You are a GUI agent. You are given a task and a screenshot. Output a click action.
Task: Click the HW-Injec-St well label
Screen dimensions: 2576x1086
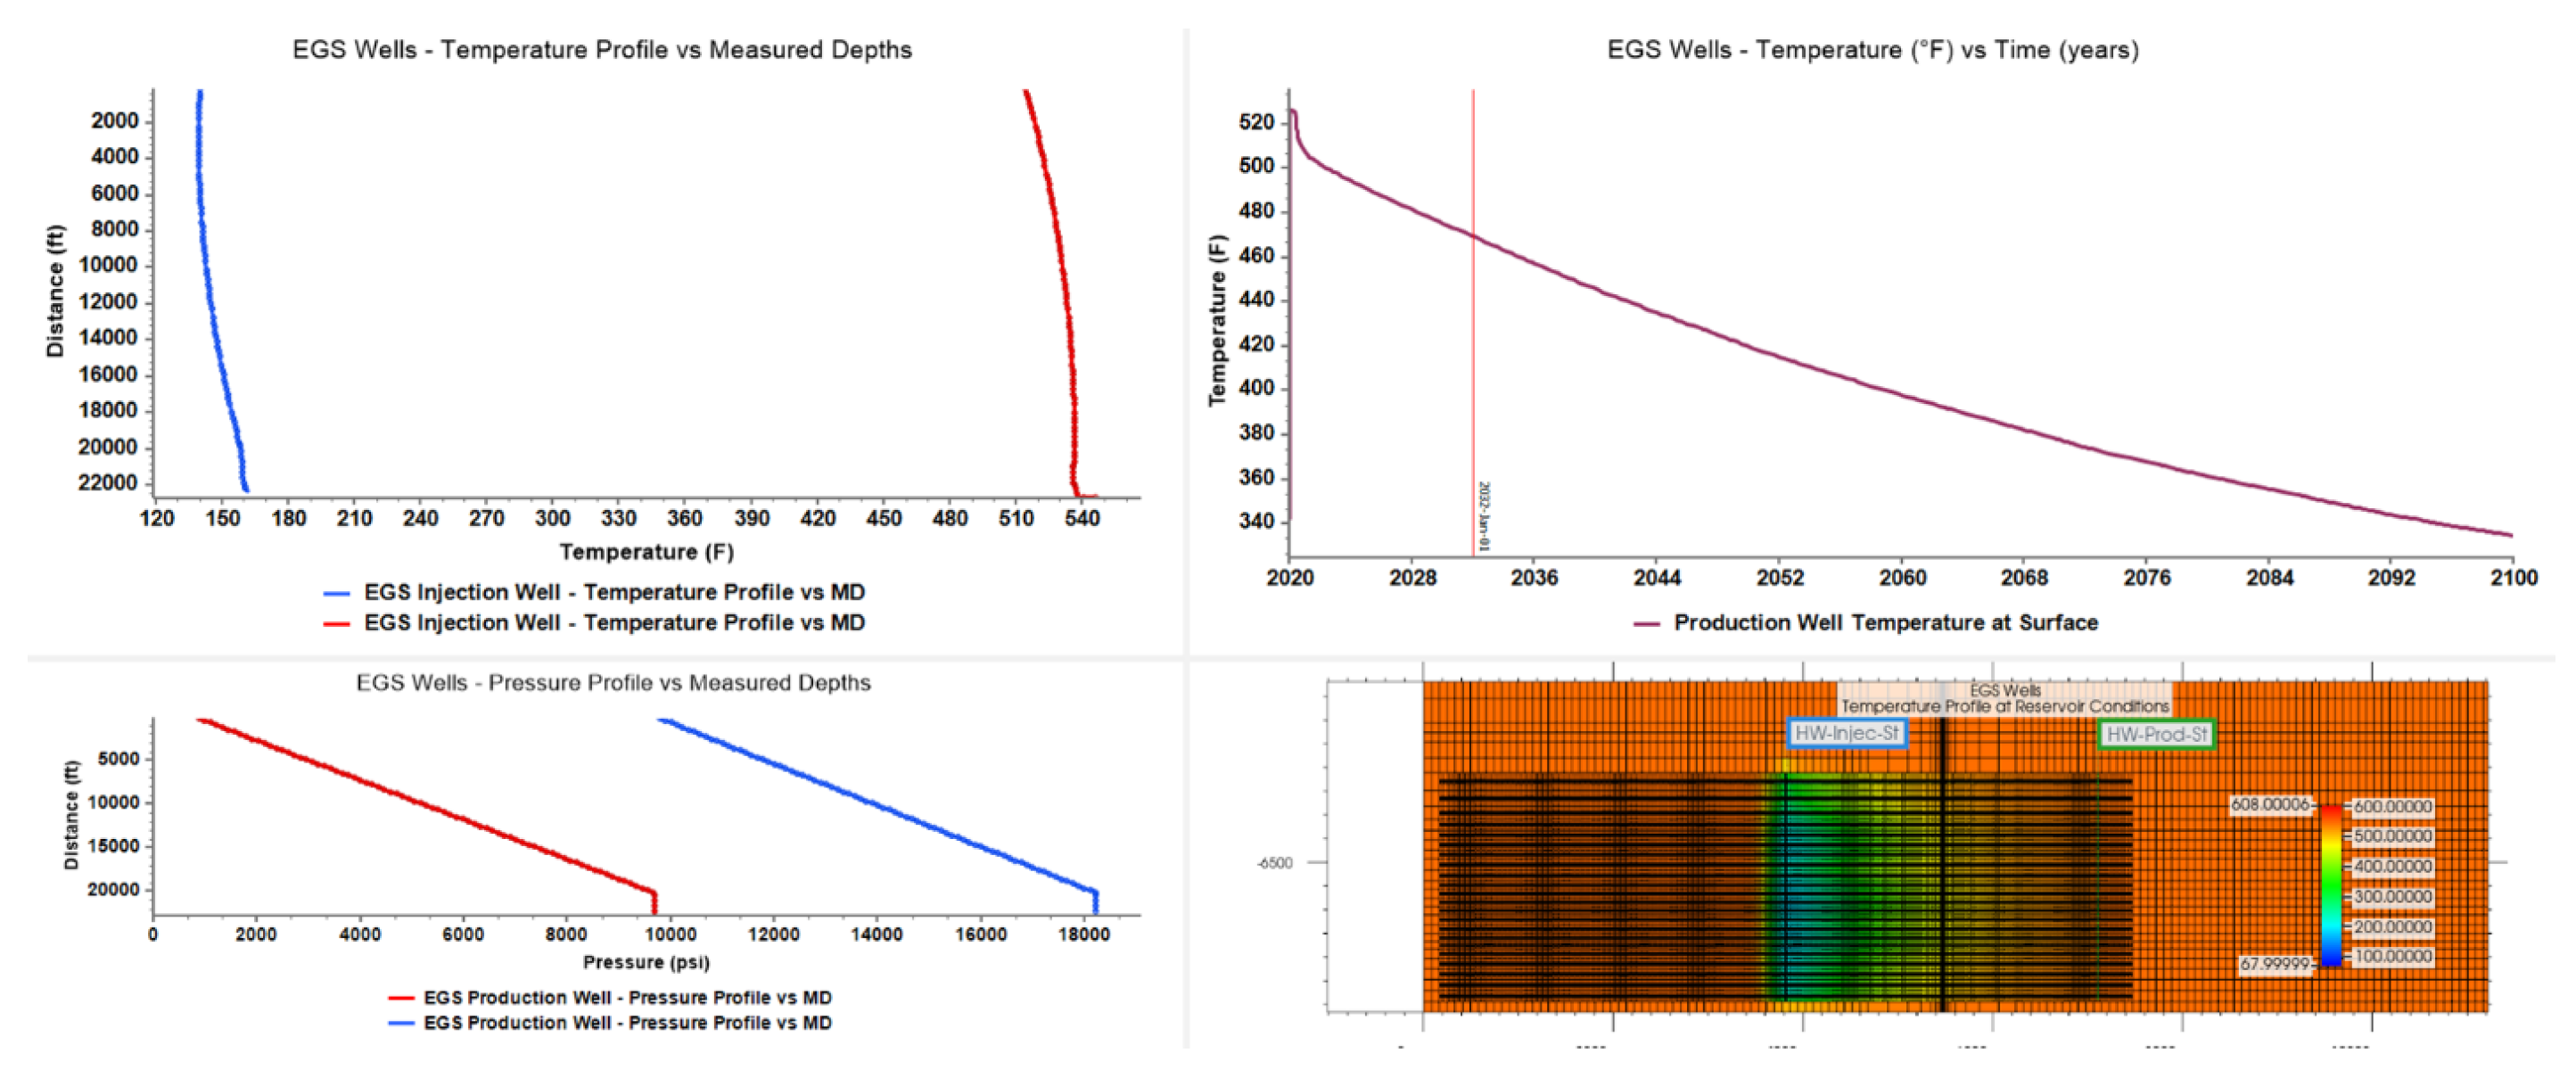[x=1845, y=733]
